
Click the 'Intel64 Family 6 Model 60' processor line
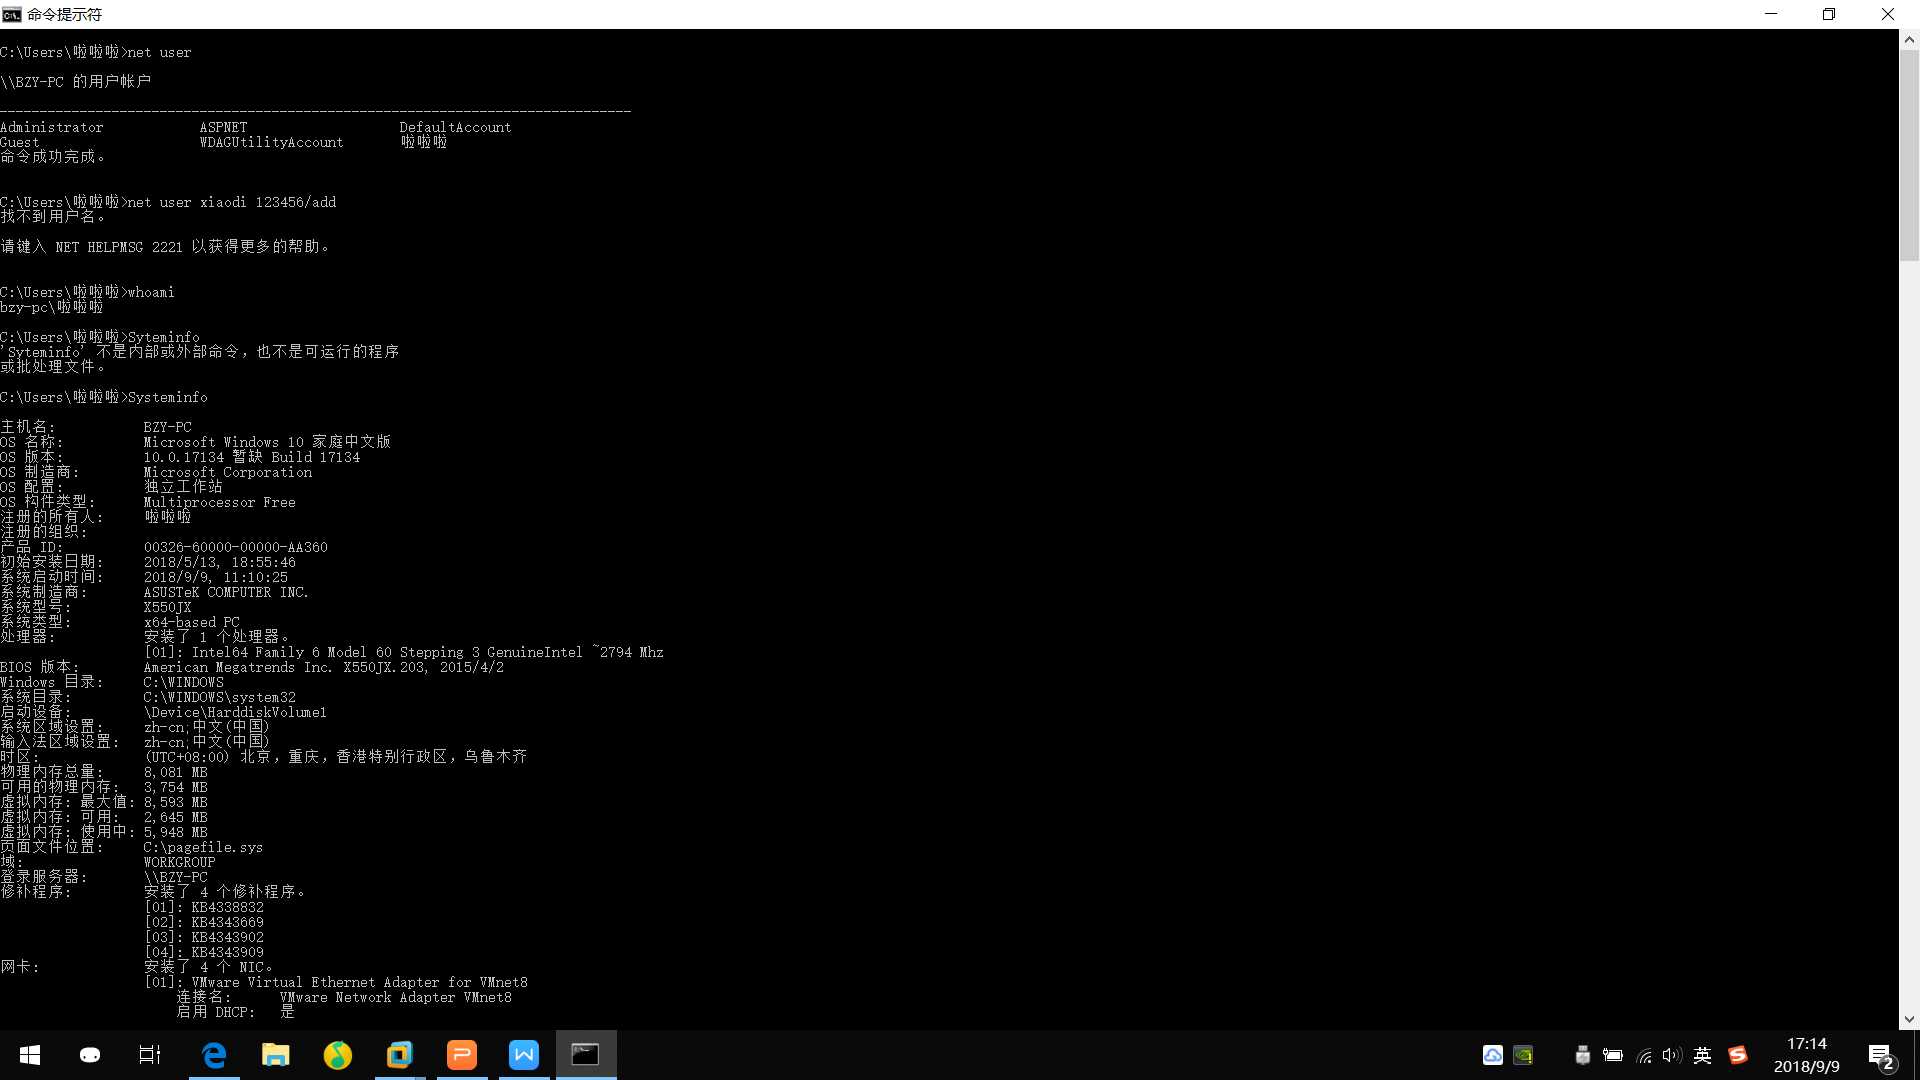pyautogui.click(x=403, y=652)
